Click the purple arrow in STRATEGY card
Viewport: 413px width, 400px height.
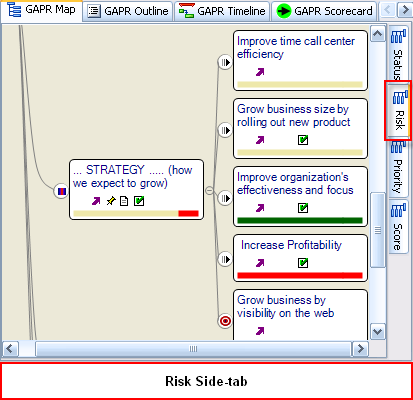pyautogui.click(x=96, y=201)
